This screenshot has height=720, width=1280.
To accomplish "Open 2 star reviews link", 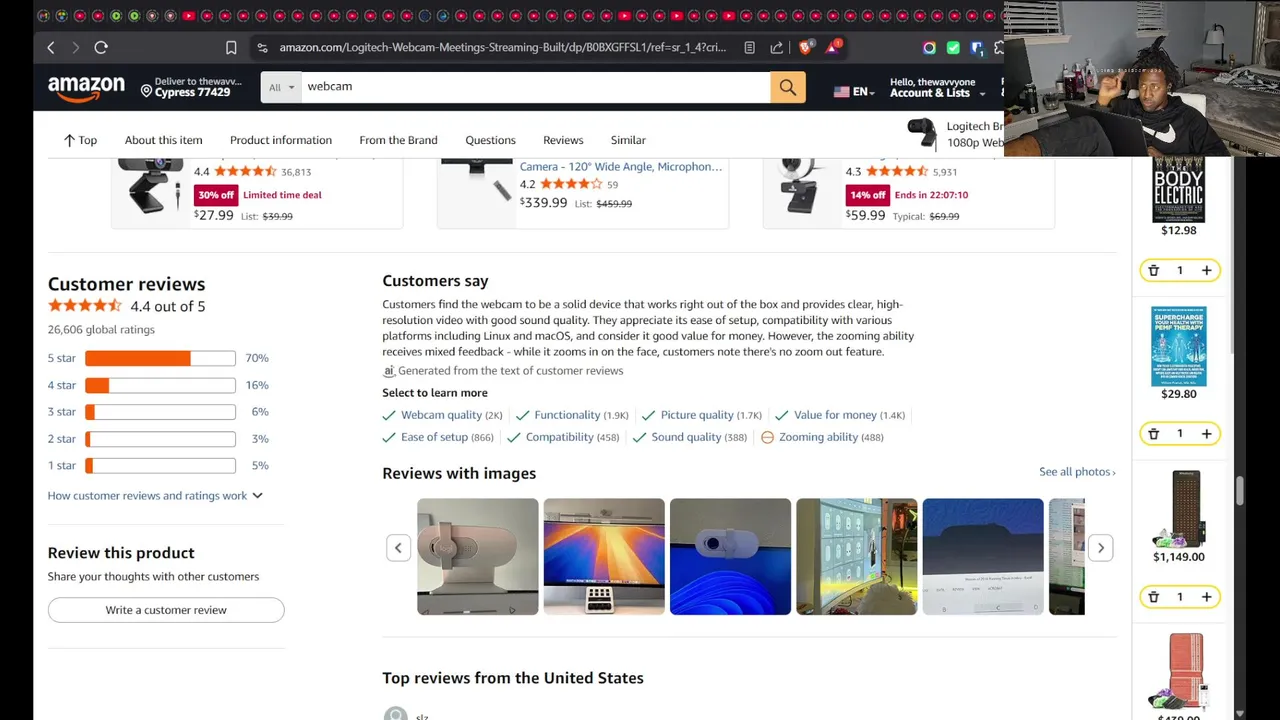I will tap(61, 439).
